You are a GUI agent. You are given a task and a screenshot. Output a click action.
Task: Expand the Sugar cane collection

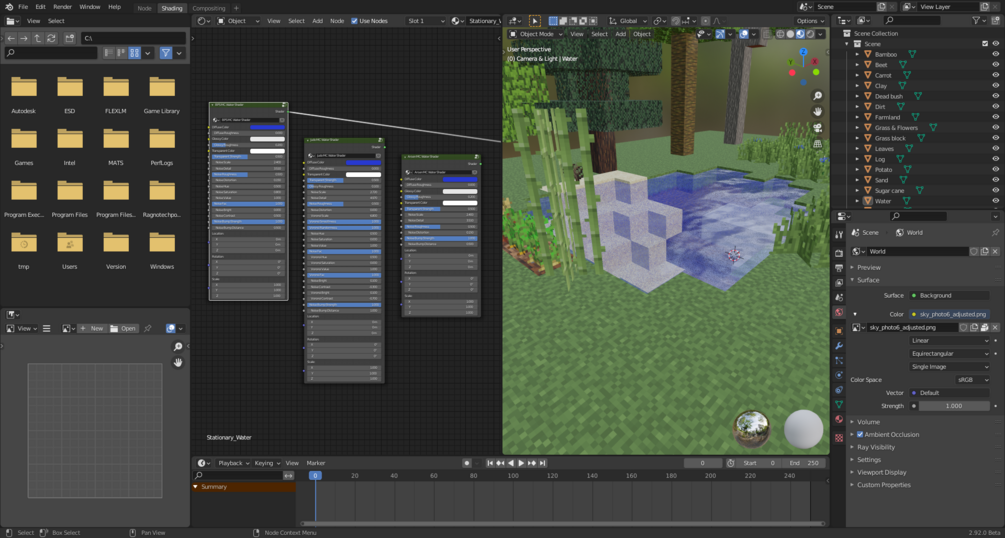pyautogui.click(x=857, y=190)
